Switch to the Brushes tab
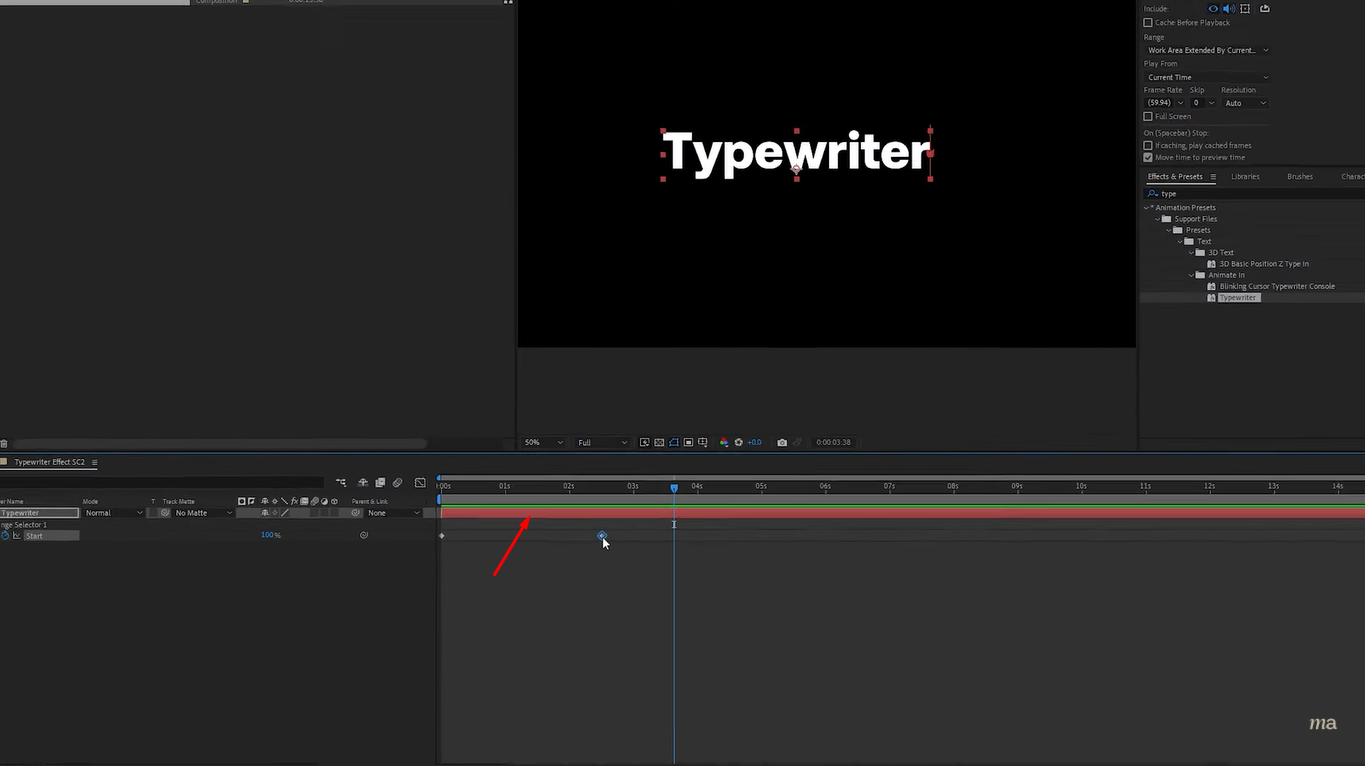Viewport: 1365px width, 766px height. tap(1299, 176)
